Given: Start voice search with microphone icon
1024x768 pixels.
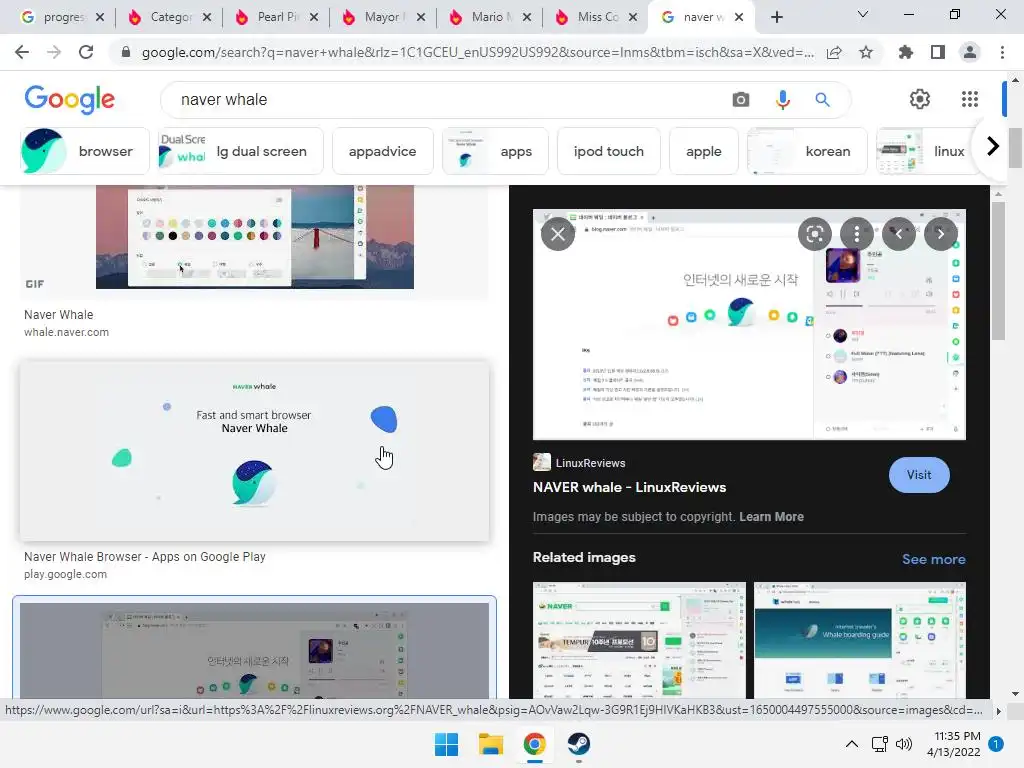Looking at the screenshot, I should [x=782, y=100].
